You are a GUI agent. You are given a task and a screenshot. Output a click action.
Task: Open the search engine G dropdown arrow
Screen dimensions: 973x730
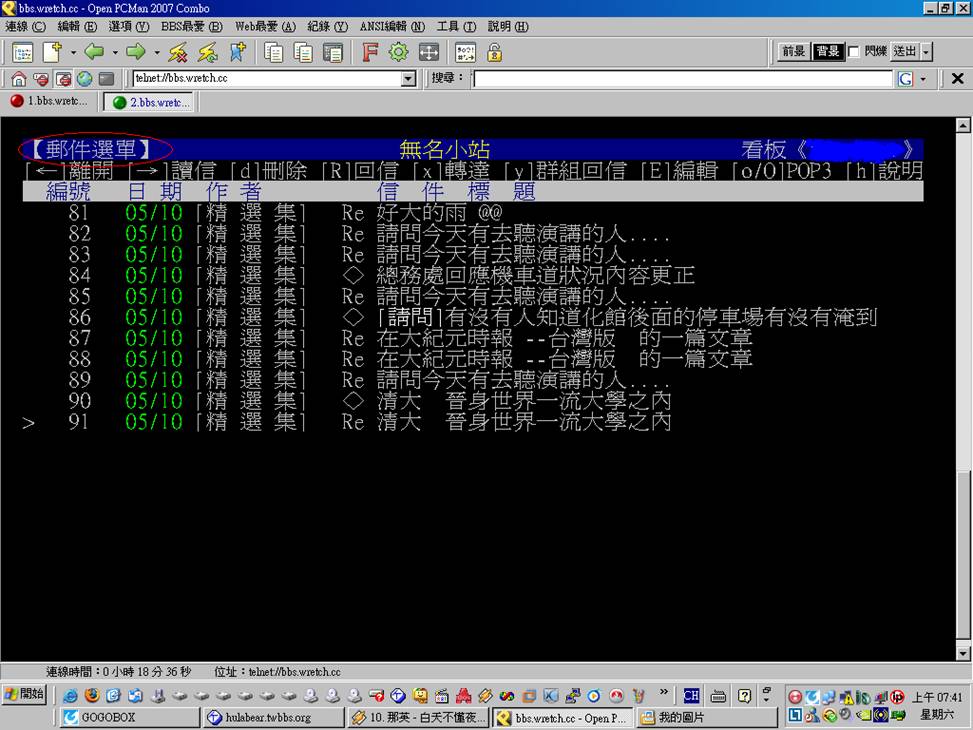[922, 79]
